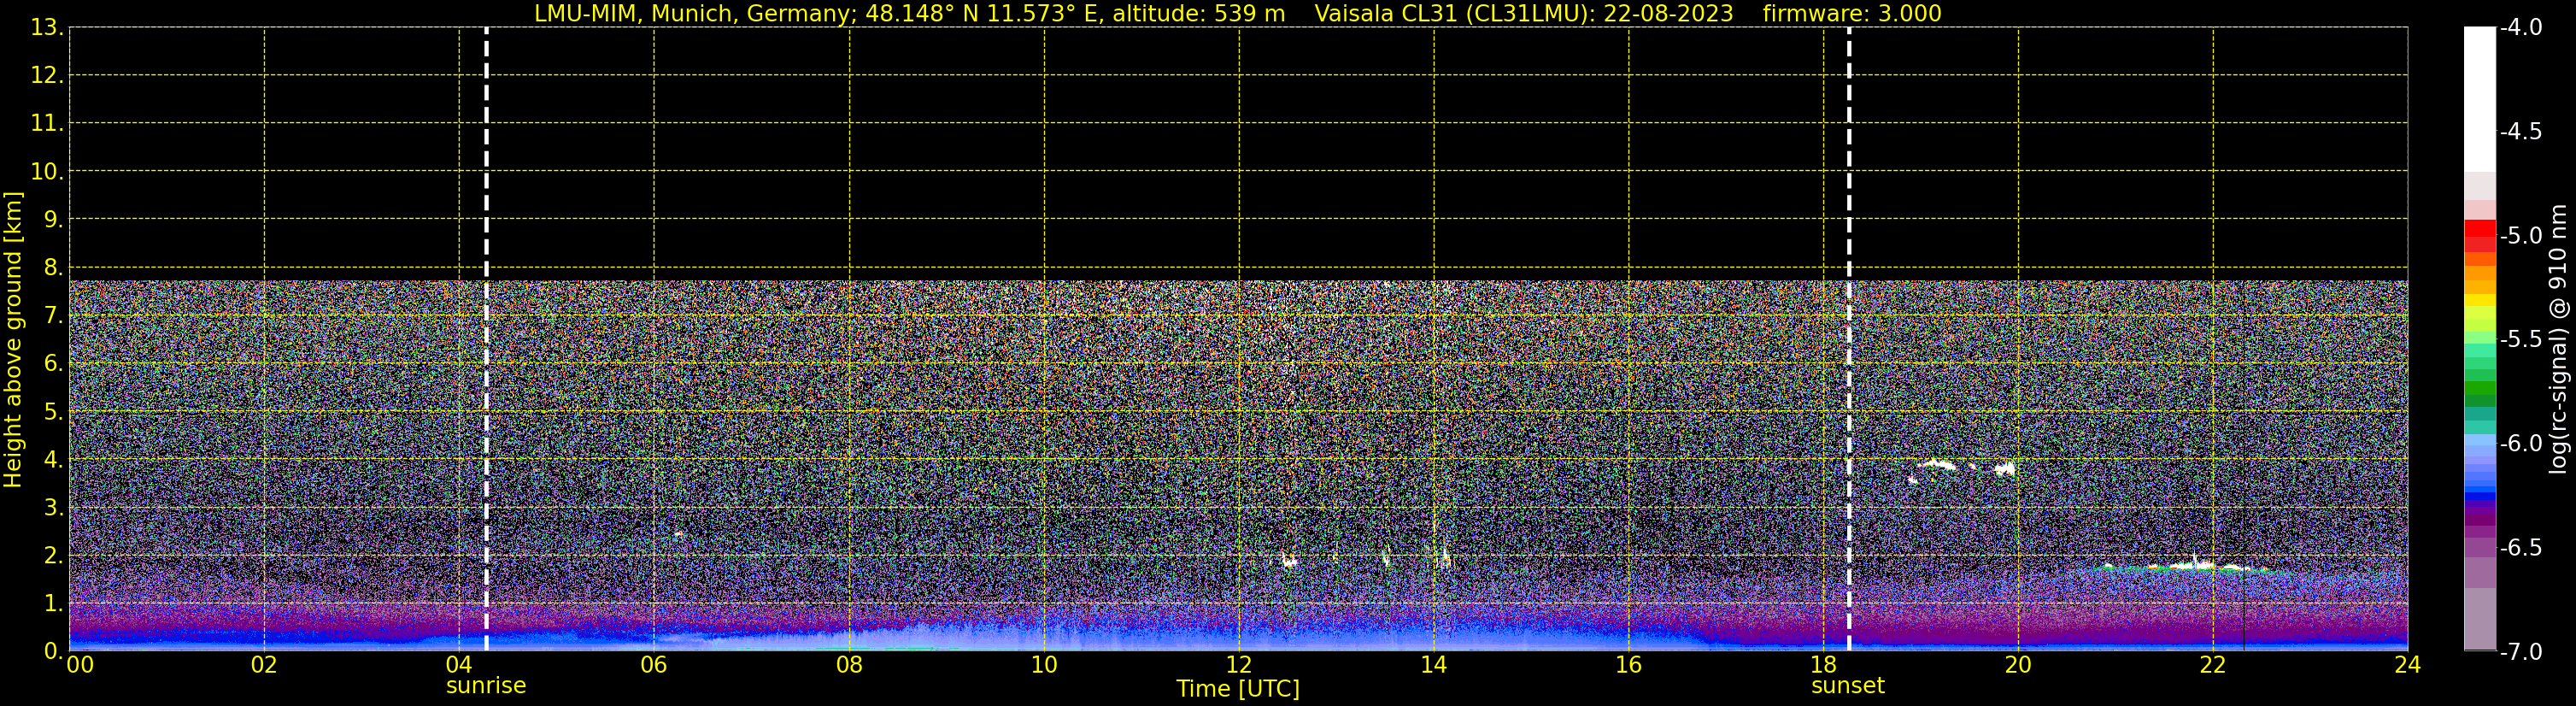
Task: Click the '7.' height axis tick label
Action: coord(53,316)
